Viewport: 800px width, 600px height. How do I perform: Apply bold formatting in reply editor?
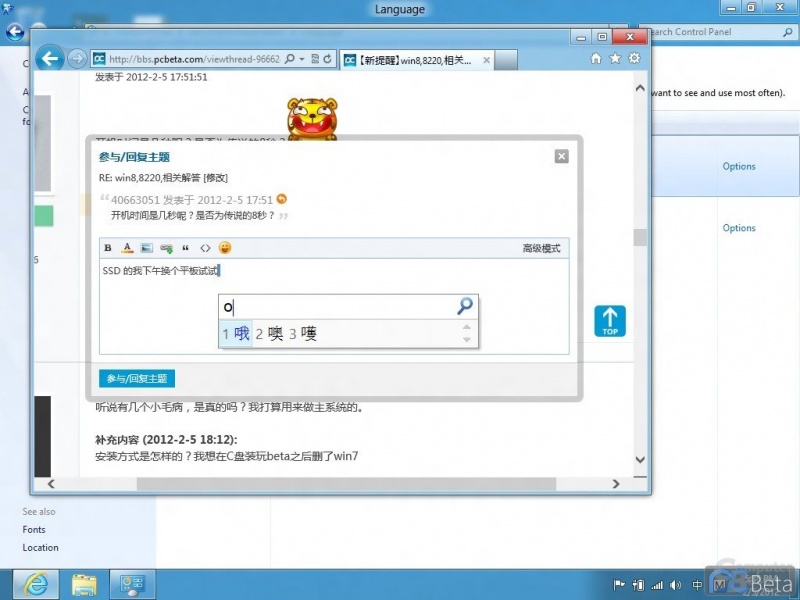(108, 248)
